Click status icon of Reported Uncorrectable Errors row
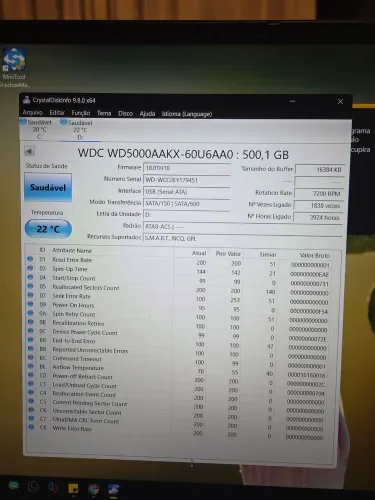Screen dimensions: 375x500 pyautogui.click(x=31, y=349)
